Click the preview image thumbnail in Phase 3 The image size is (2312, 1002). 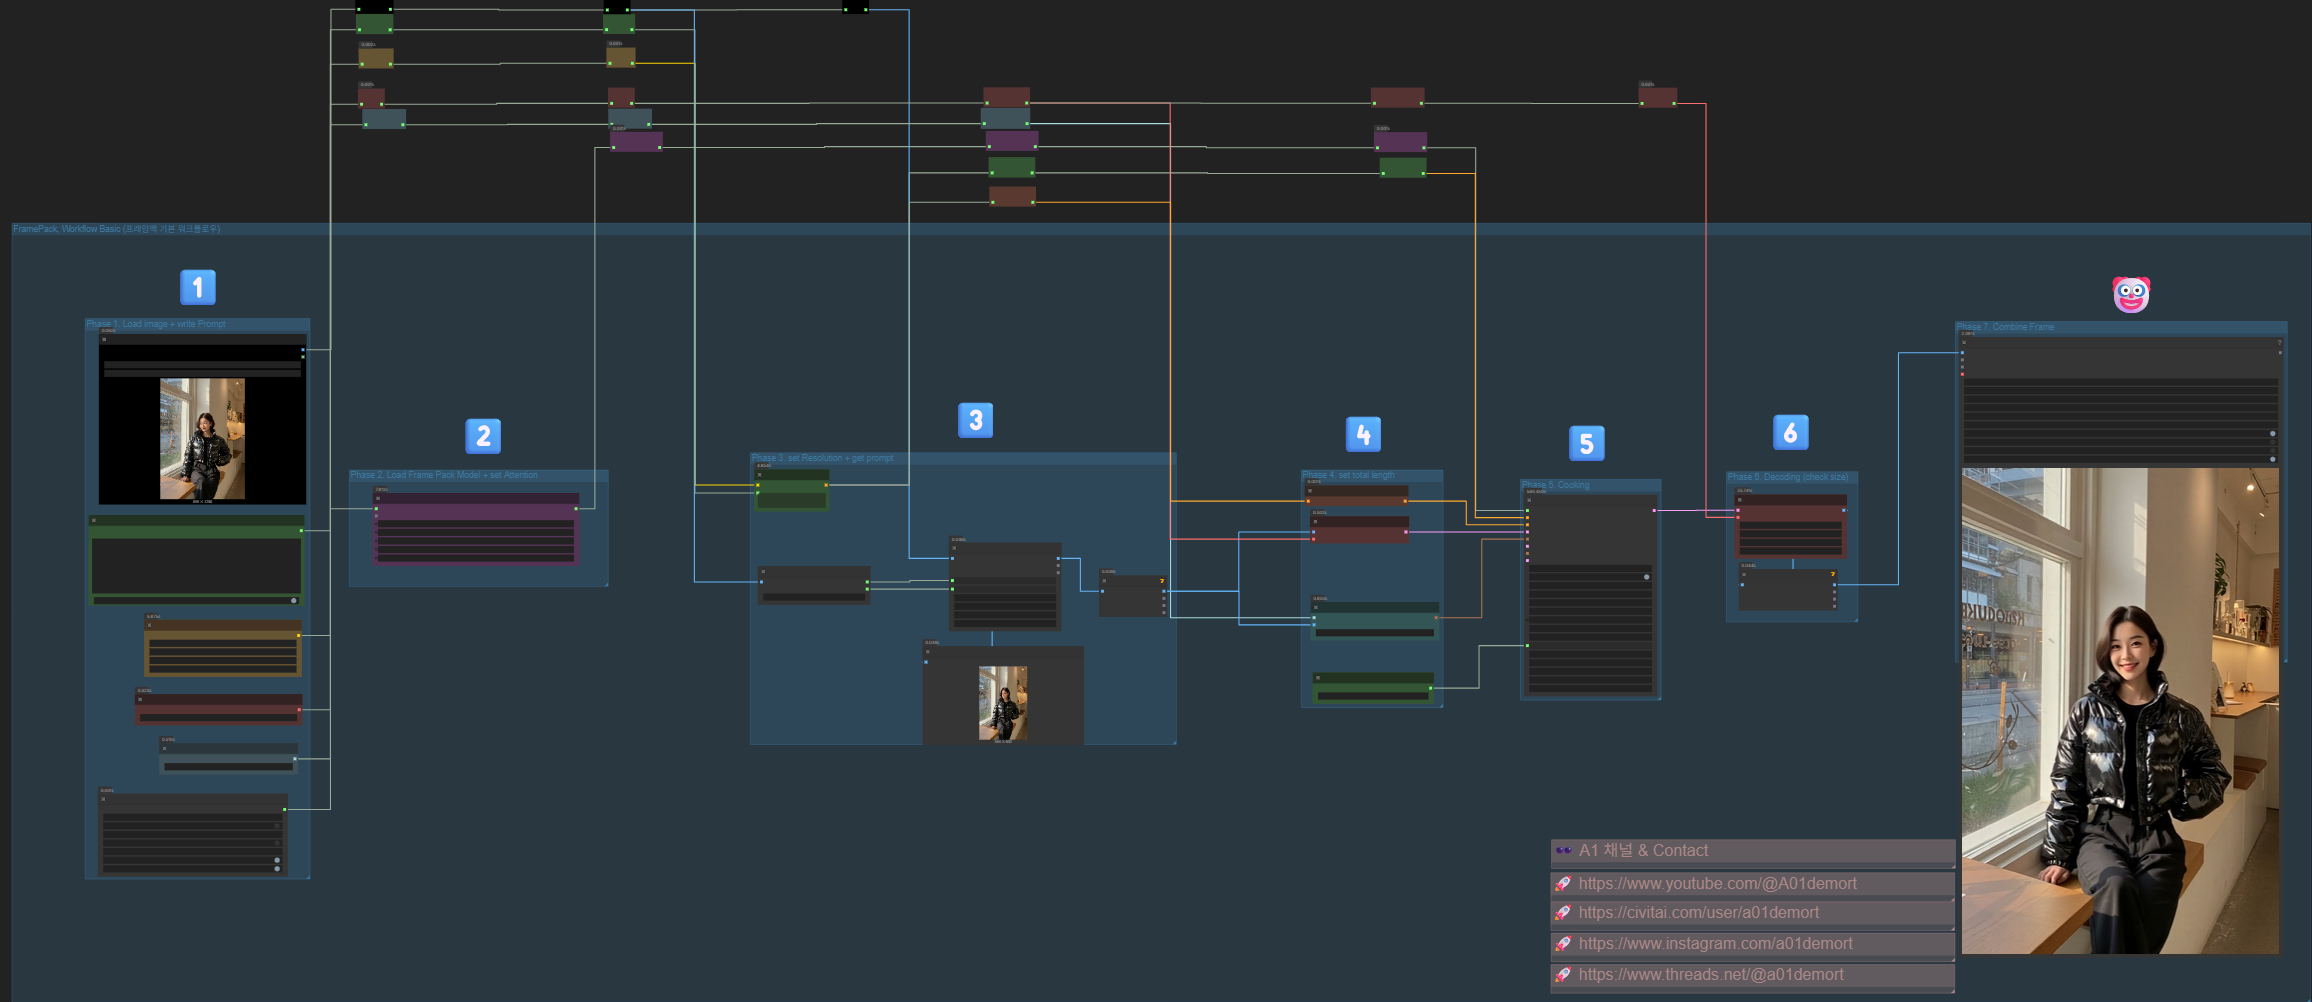[1003, 704]
